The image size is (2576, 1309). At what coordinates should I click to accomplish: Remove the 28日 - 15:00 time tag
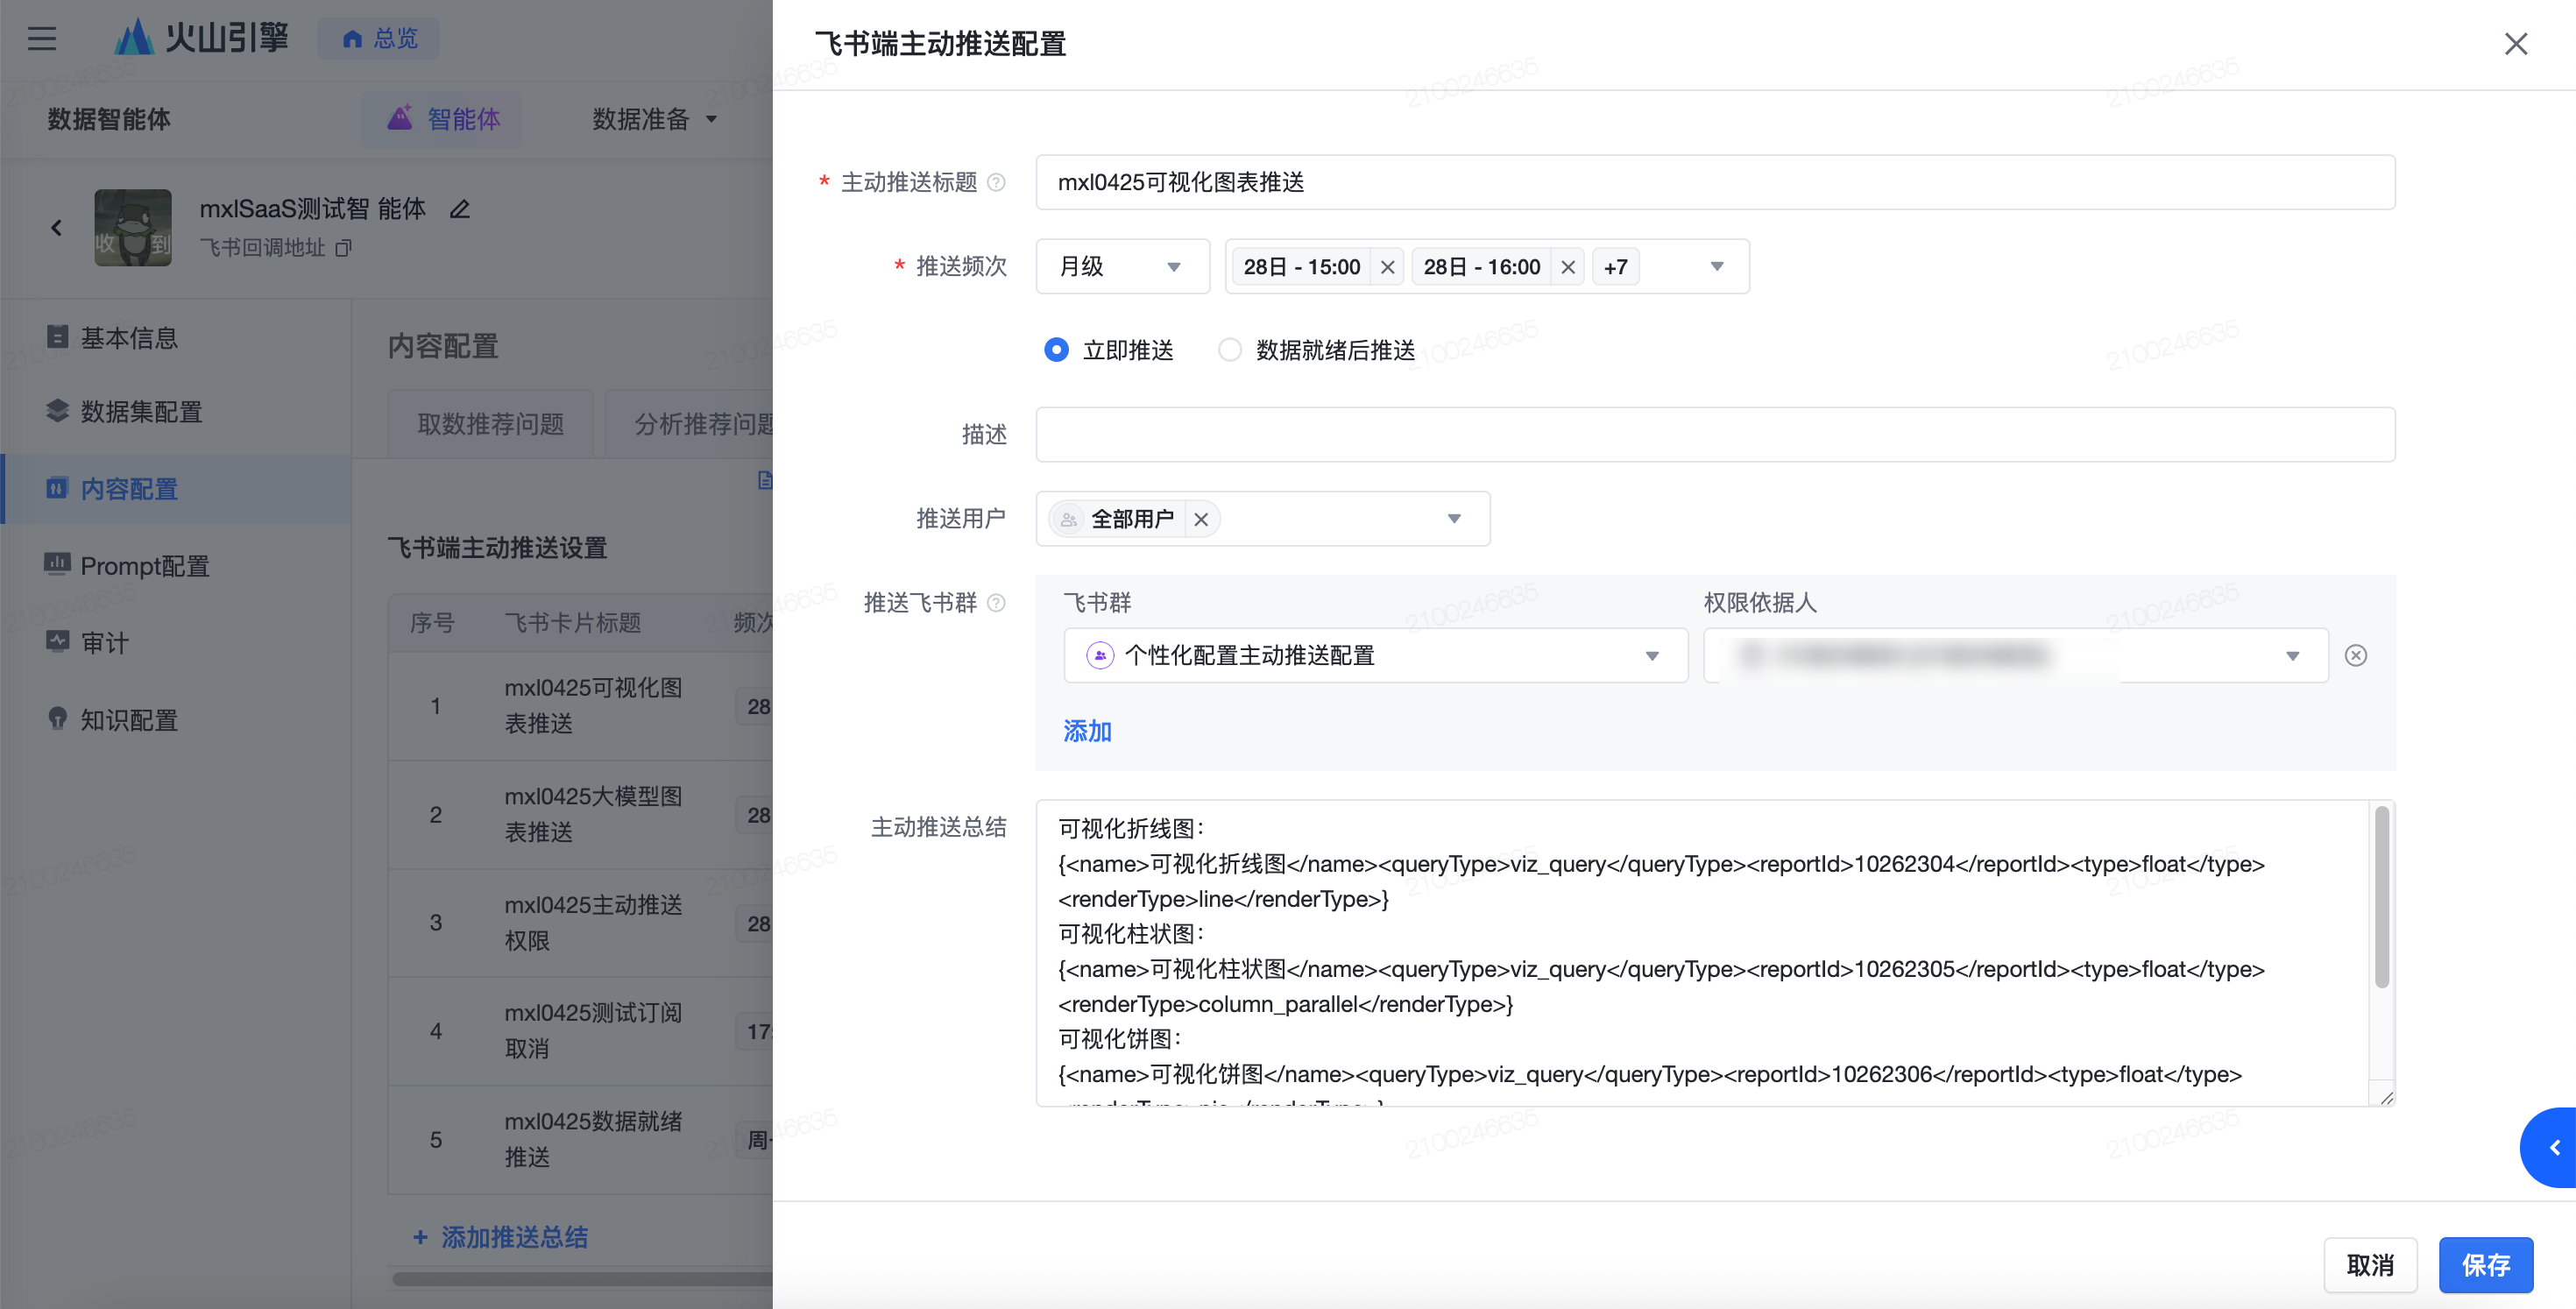[1387, 267]
